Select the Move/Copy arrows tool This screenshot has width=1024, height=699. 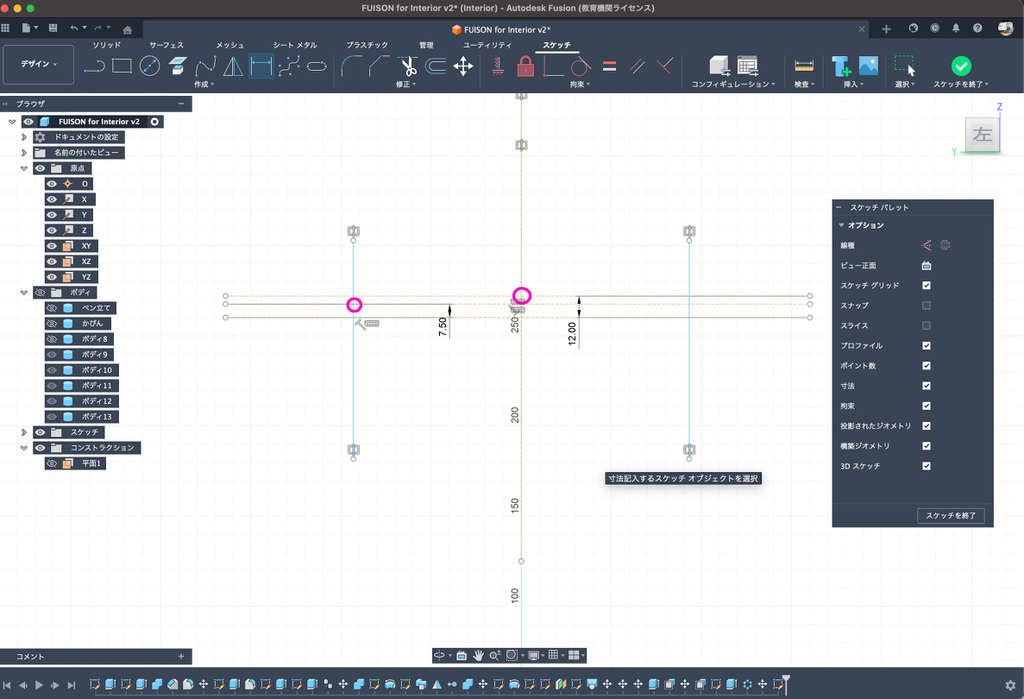click(x=463, y=66)
